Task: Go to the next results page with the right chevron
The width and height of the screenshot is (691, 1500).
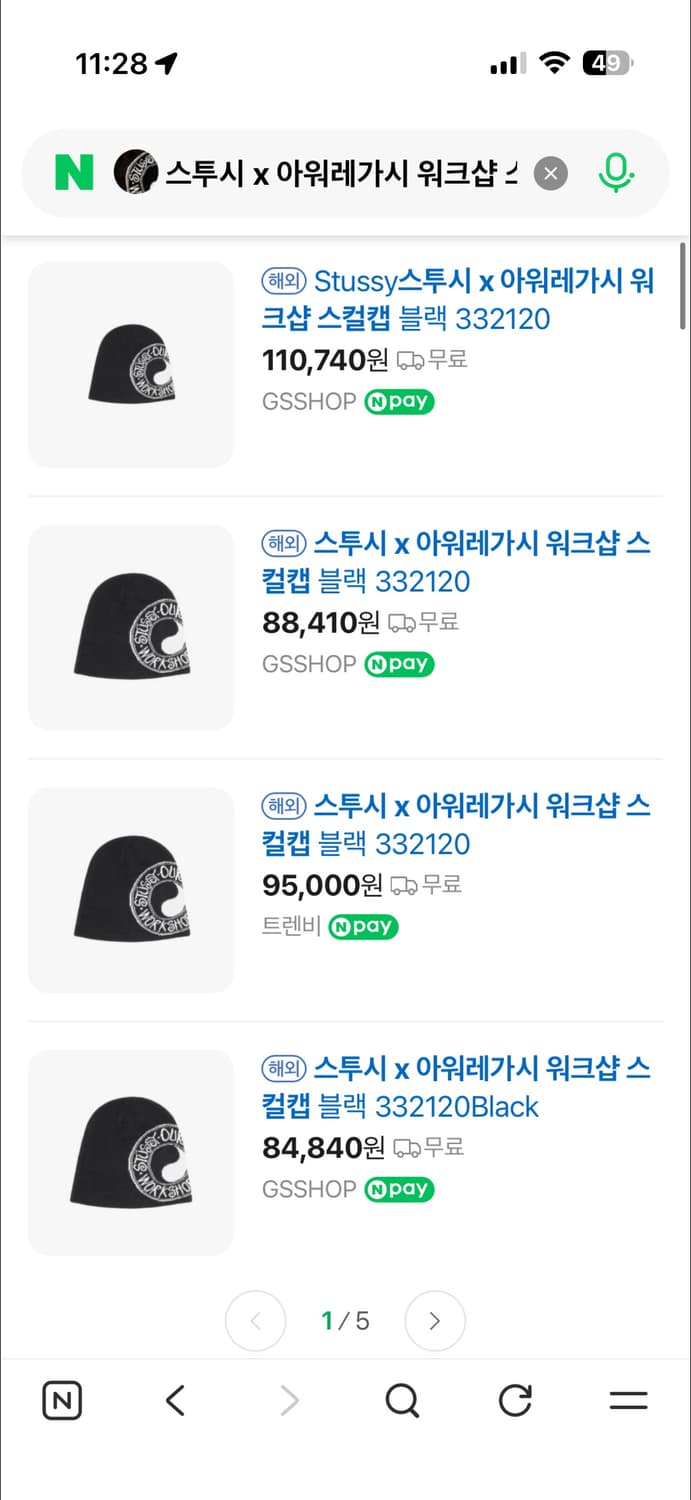Action: [435, 1320]
